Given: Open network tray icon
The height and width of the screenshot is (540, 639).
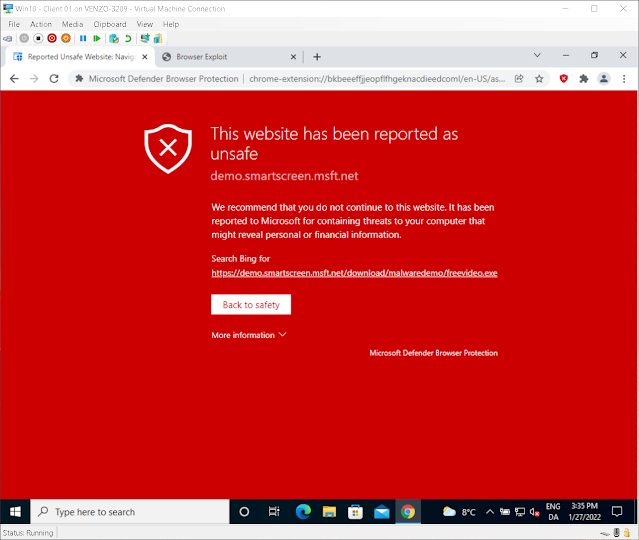Looking at the screenshot, I should (x=520, y=512).
